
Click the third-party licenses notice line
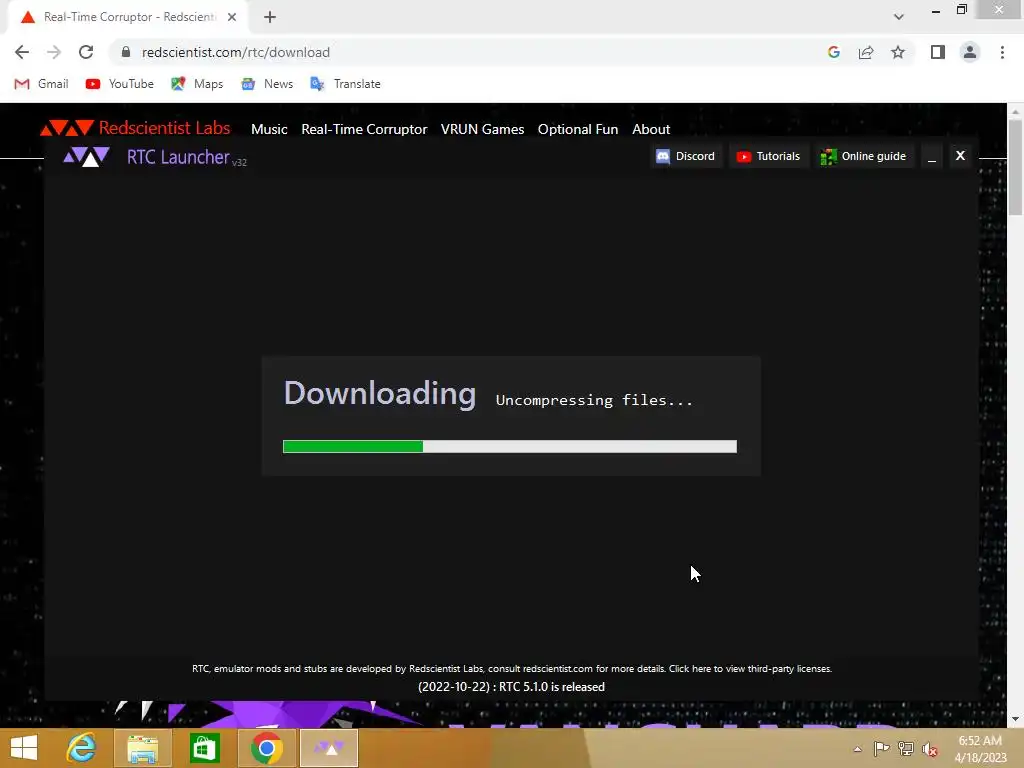[x=511, y=669]
